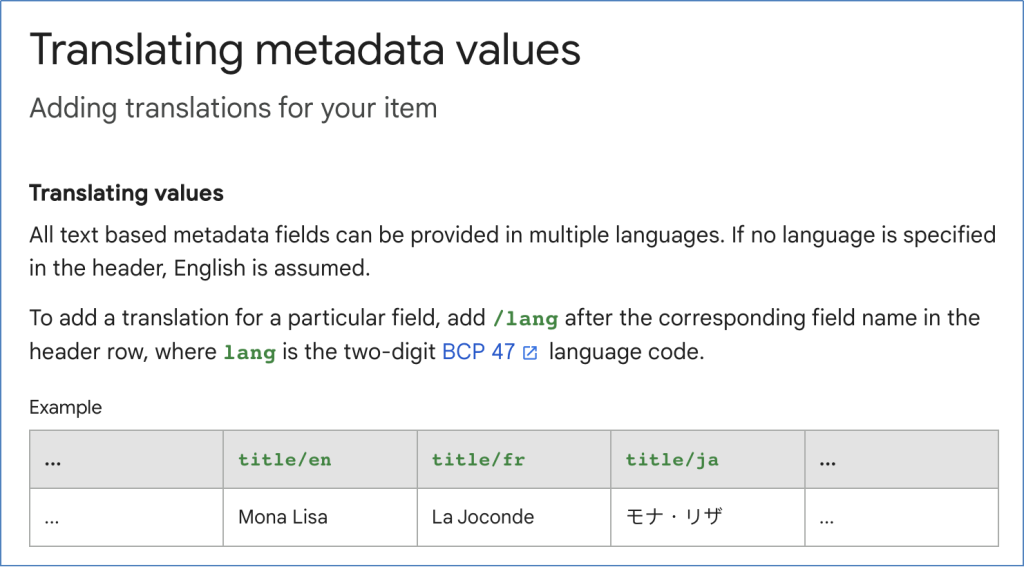Click the Adding translations for your item subtitle
Viewport: 1024px width, 567px height.
233,108
